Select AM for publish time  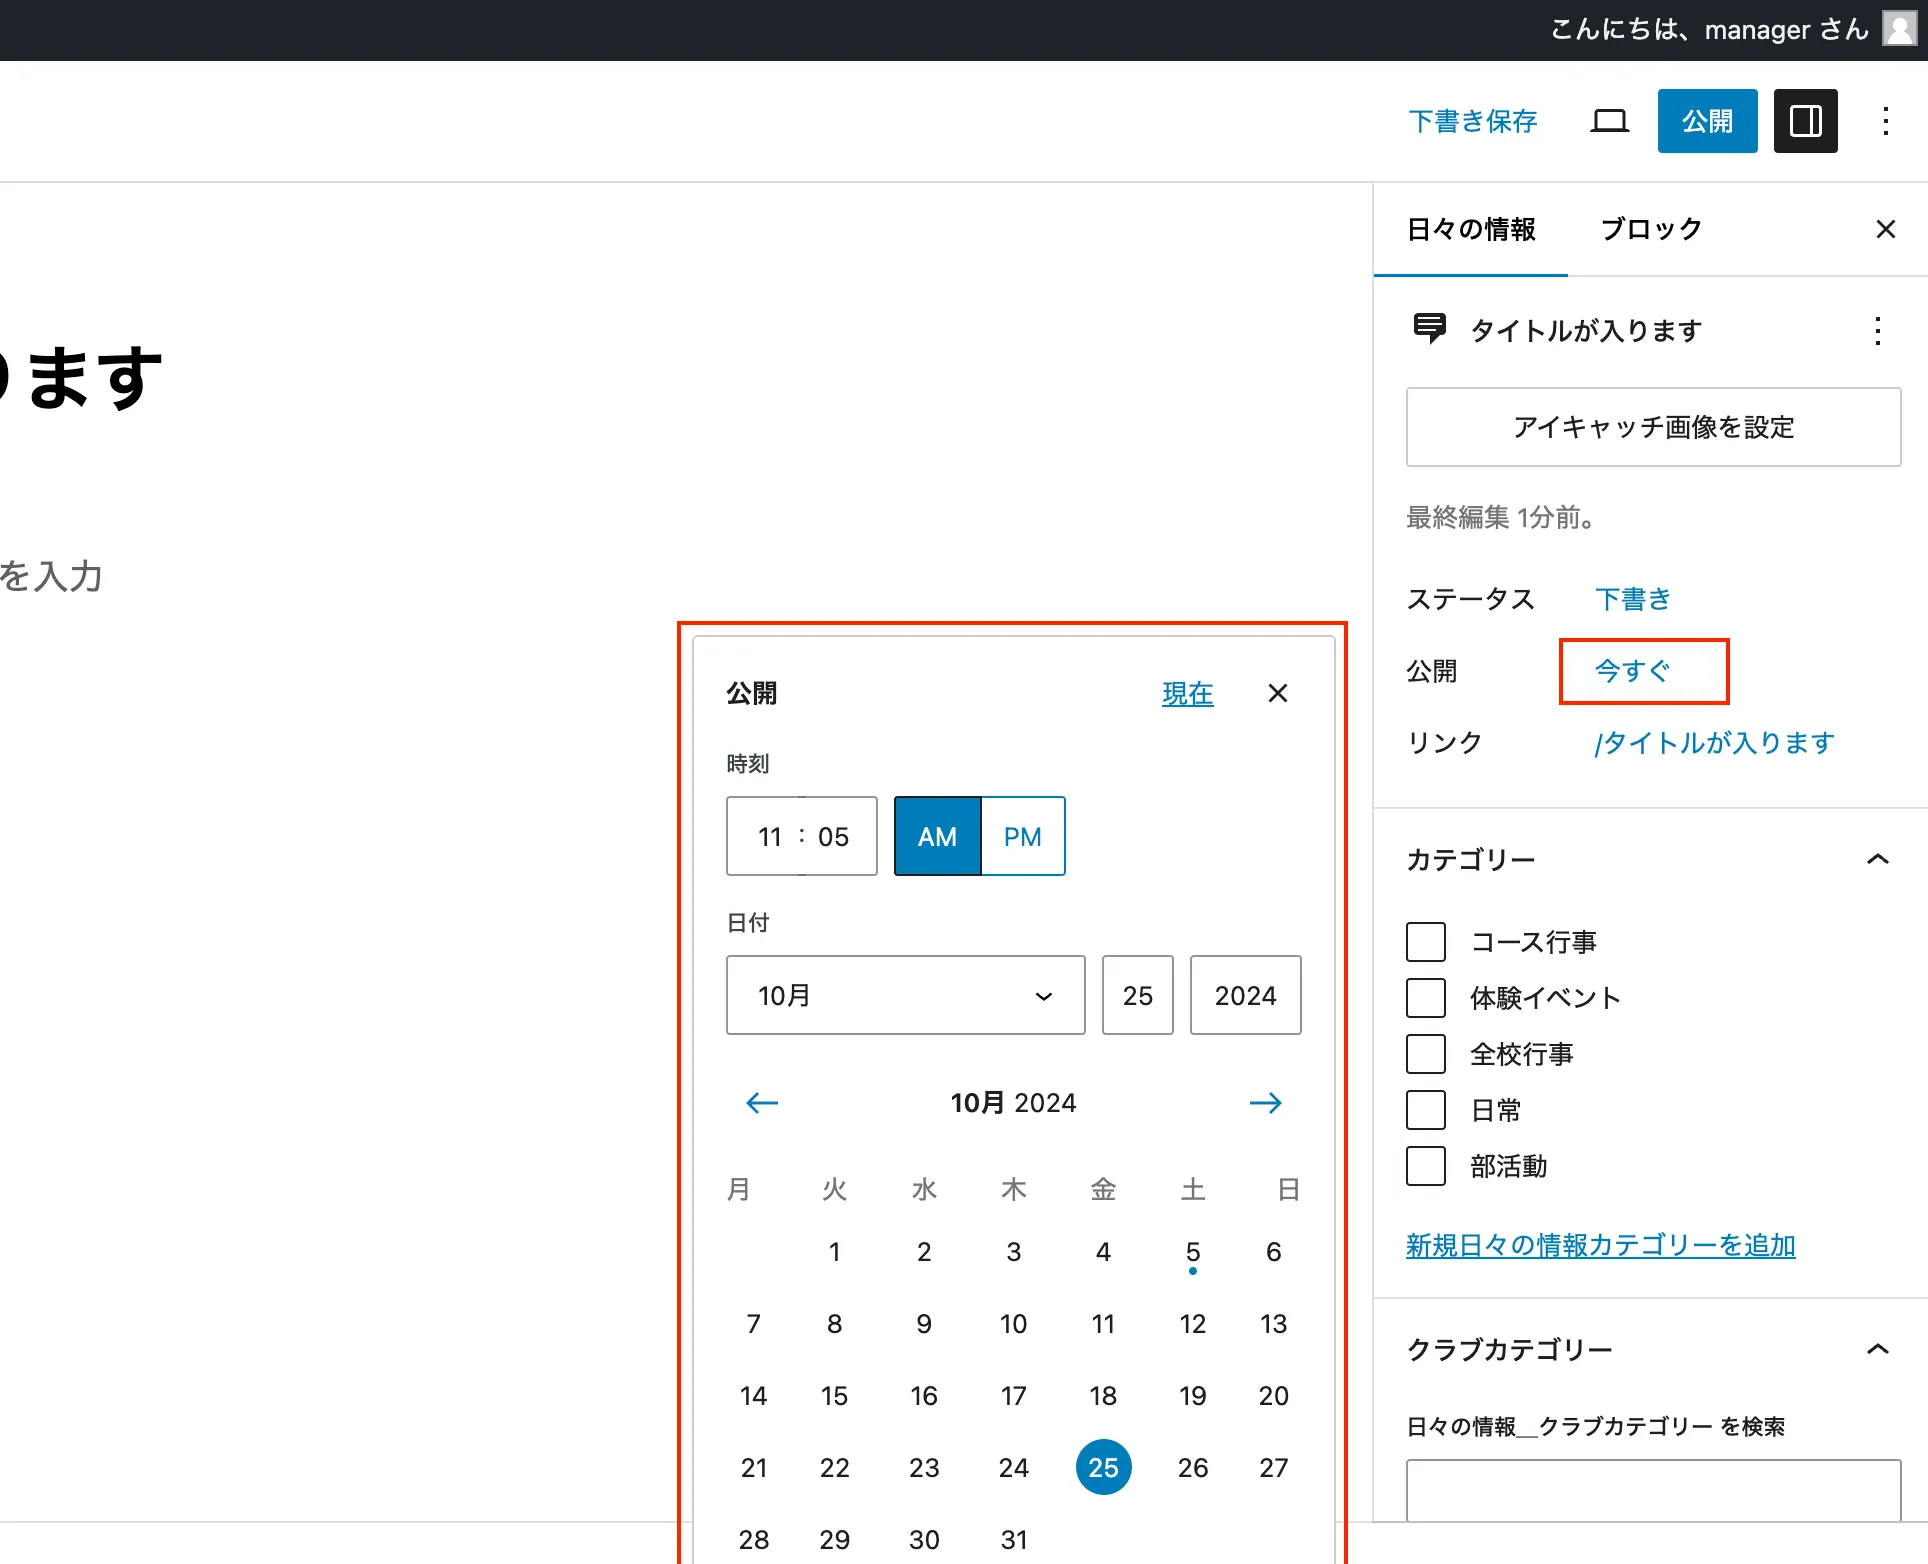pyautogui.click(x=937, y=836)
